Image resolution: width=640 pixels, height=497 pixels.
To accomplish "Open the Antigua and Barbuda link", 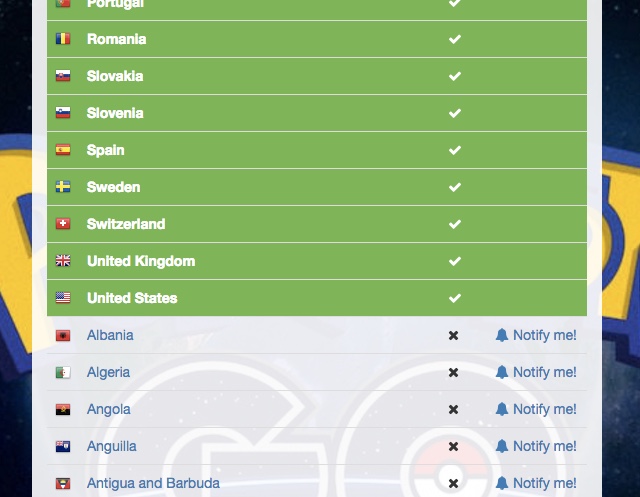I will [153, 483].
